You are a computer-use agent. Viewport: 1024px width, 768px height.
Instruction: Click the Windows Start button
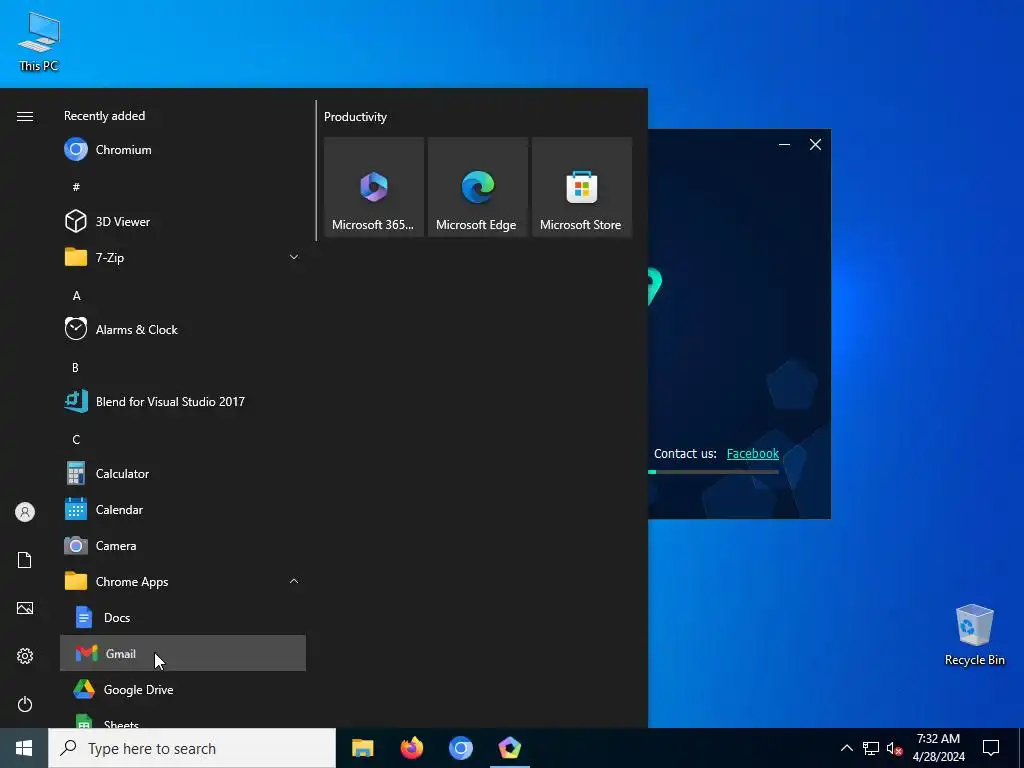(x=24, y=748)
